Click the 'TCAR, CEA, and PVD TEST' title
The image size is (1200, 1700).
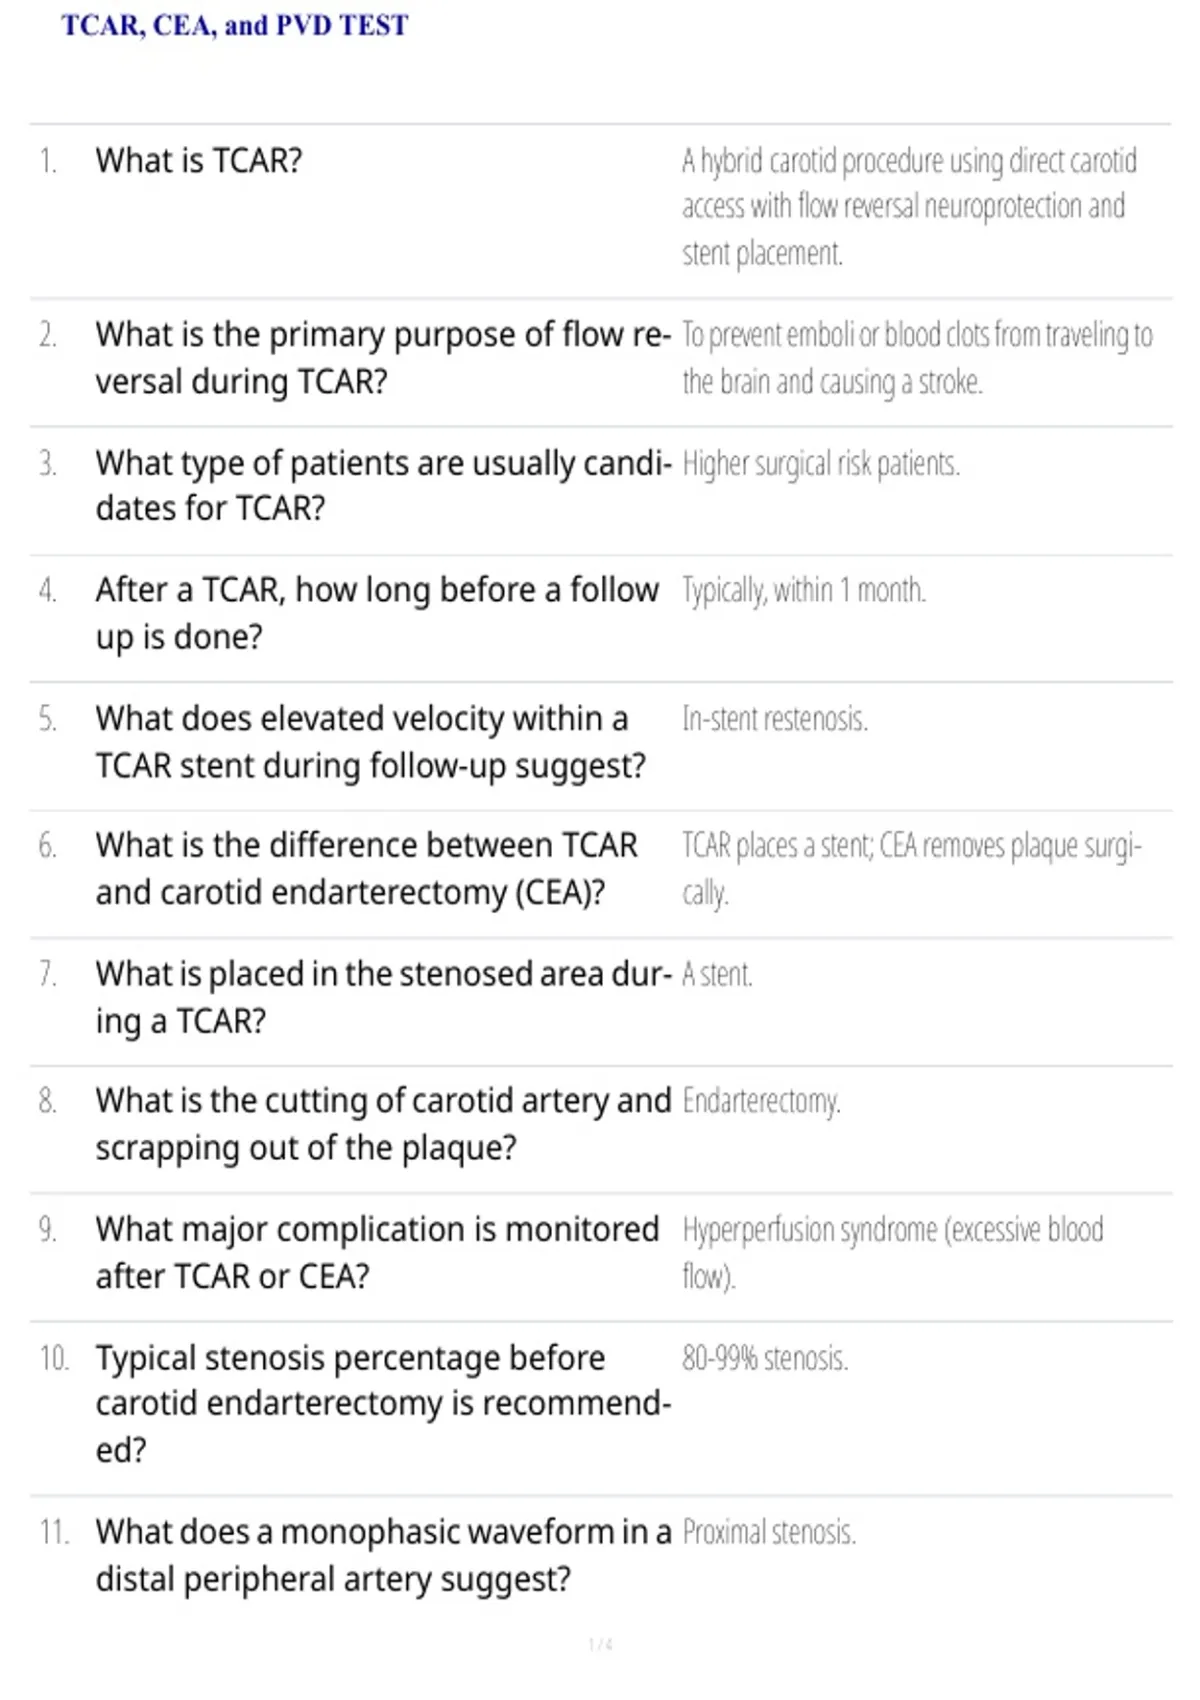click(x=235, y=25)
